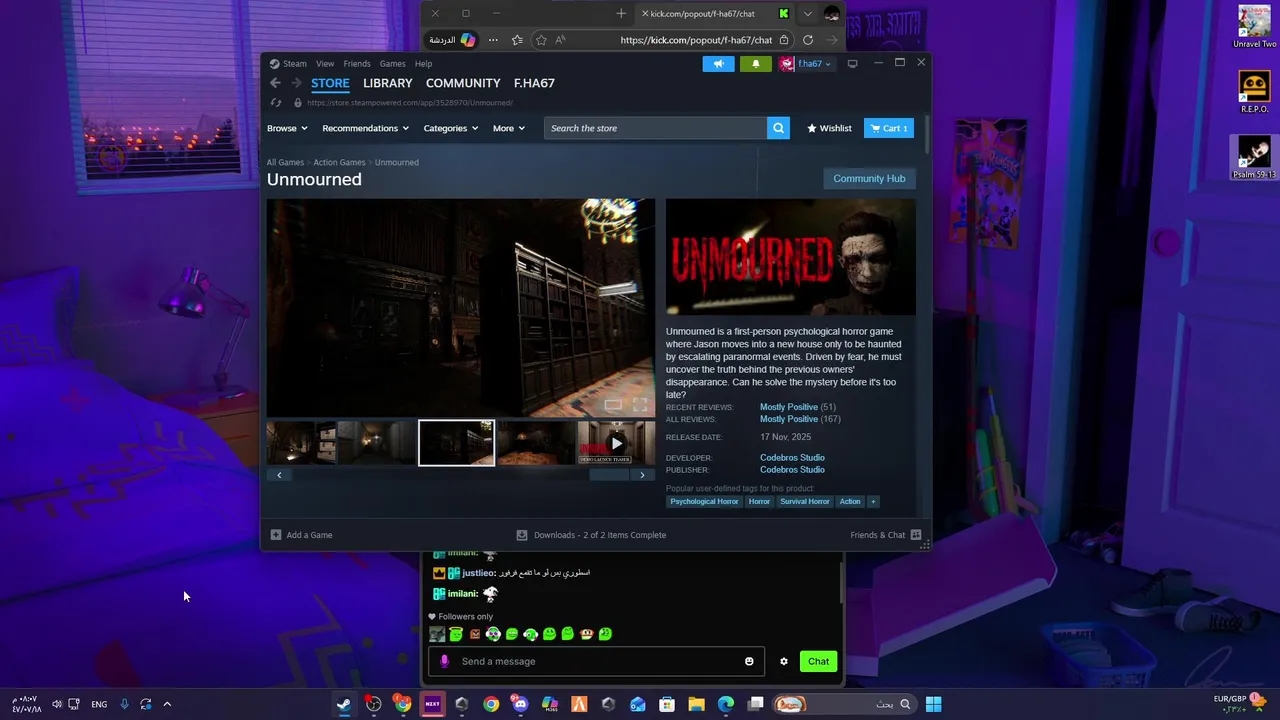
Task: Follow the Action Games breadcrumb
Action: 339,162
